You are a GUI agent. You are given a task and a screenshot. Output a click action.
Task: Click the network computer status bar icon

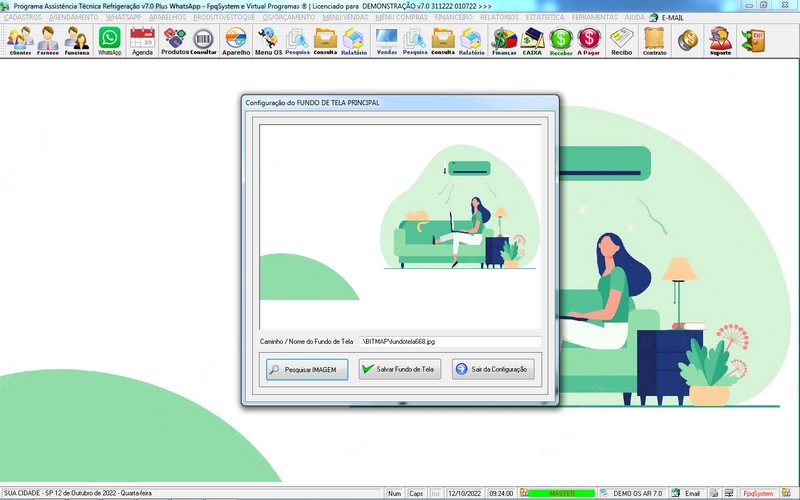730,493
